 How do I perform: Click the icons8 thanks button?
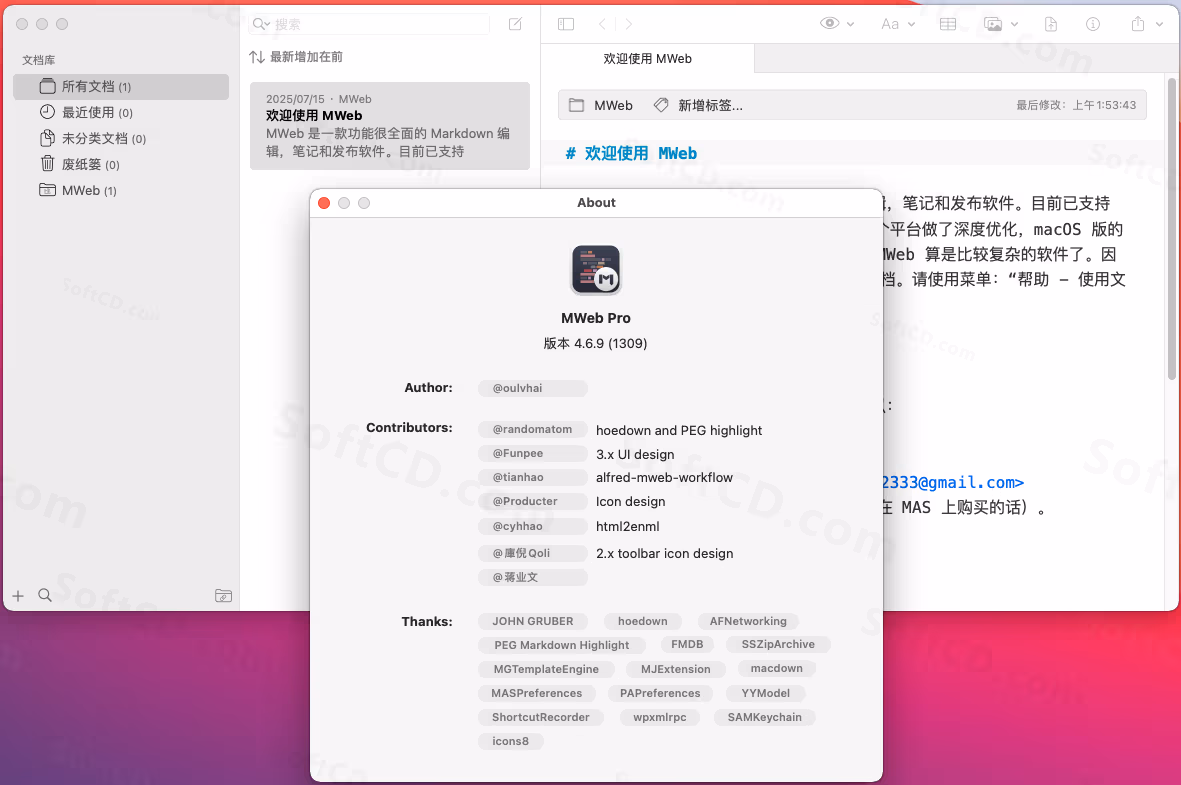click(511, 742)
